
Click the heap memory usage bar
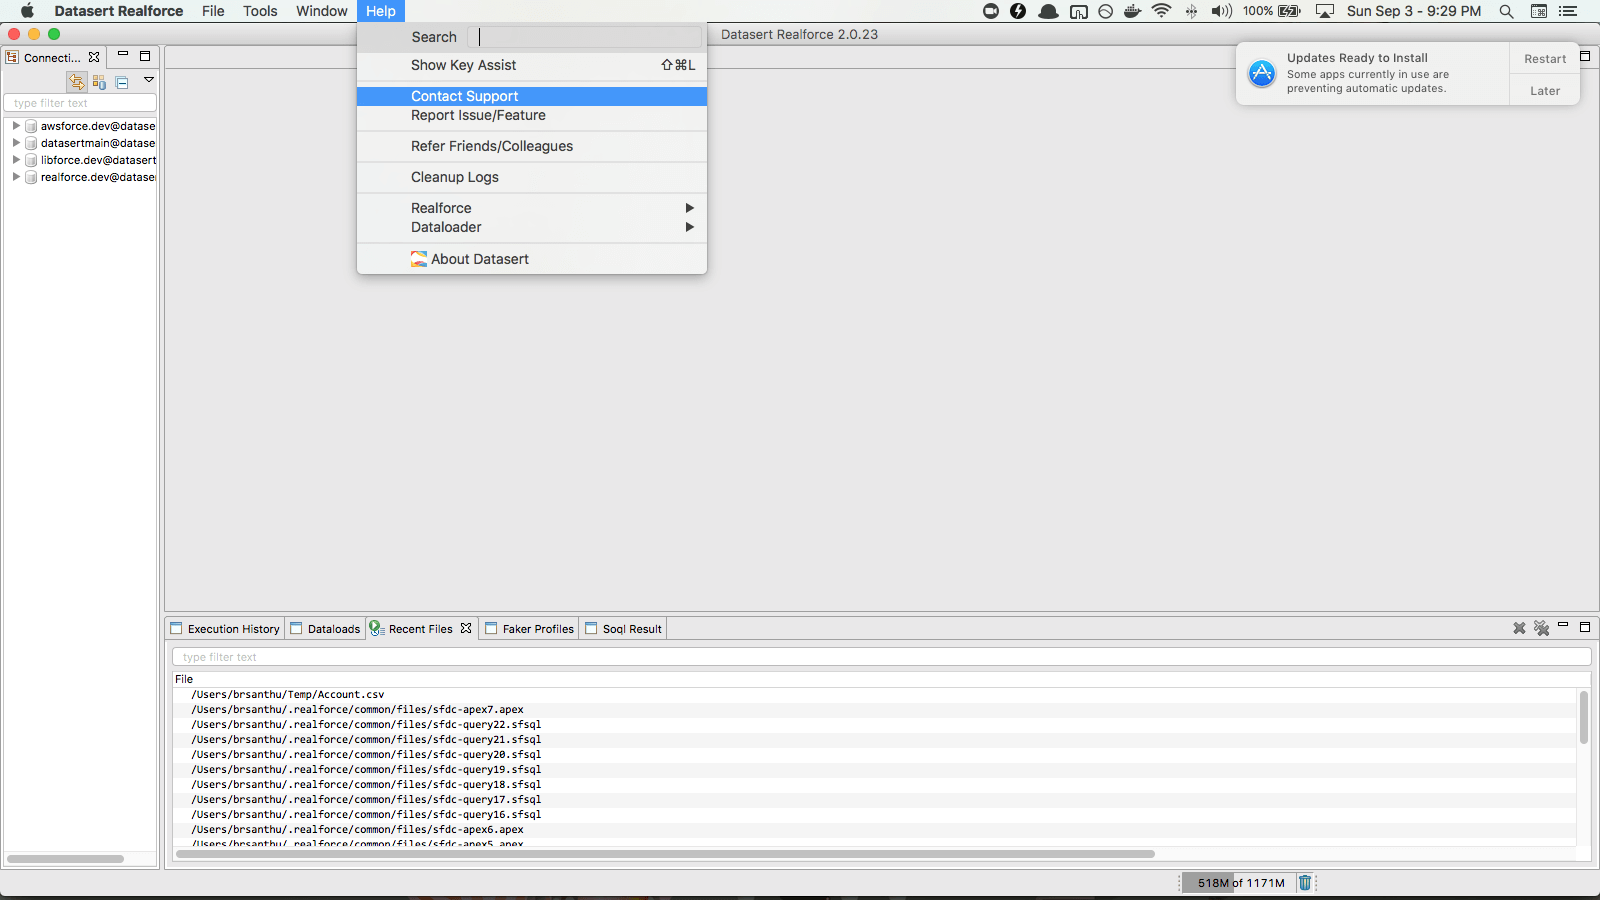(x=1240, y=883)
